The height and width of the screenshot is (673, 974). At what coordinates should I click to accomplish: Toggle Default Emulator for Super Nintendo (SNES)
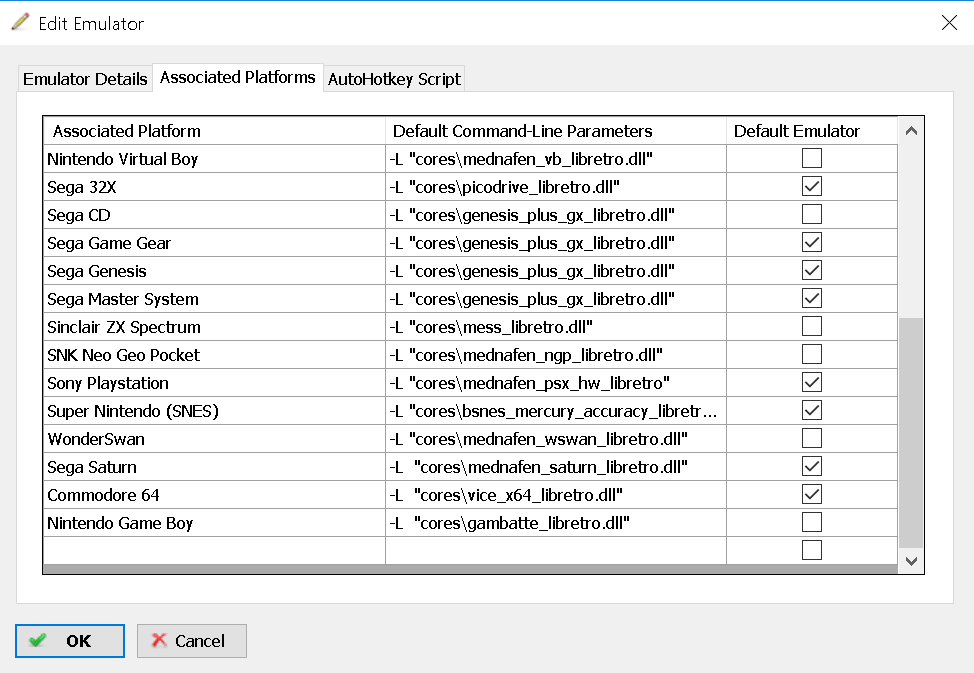811,410
